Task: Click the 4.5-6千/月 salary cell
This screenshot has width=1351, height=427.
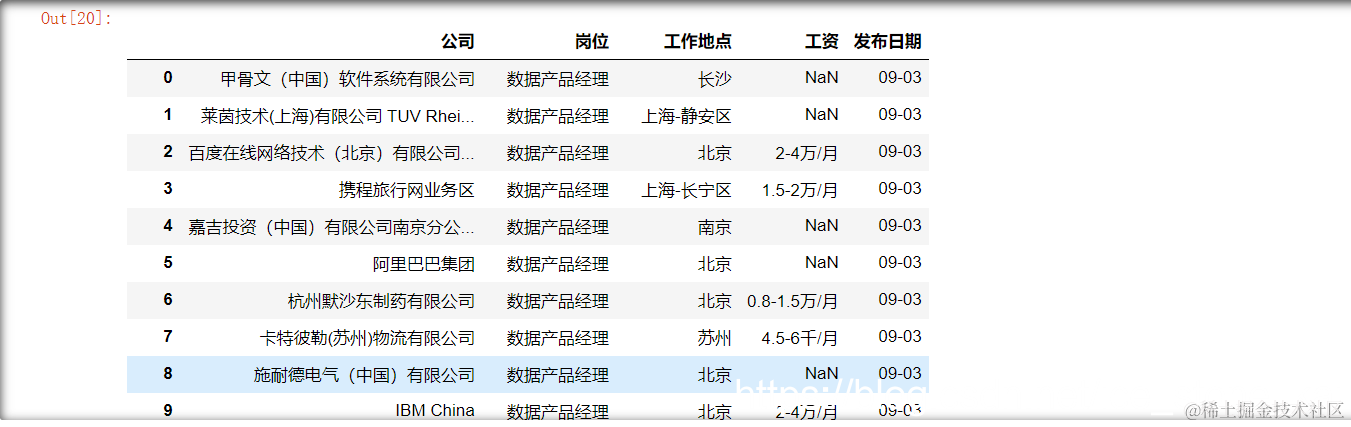Action: 800,338
